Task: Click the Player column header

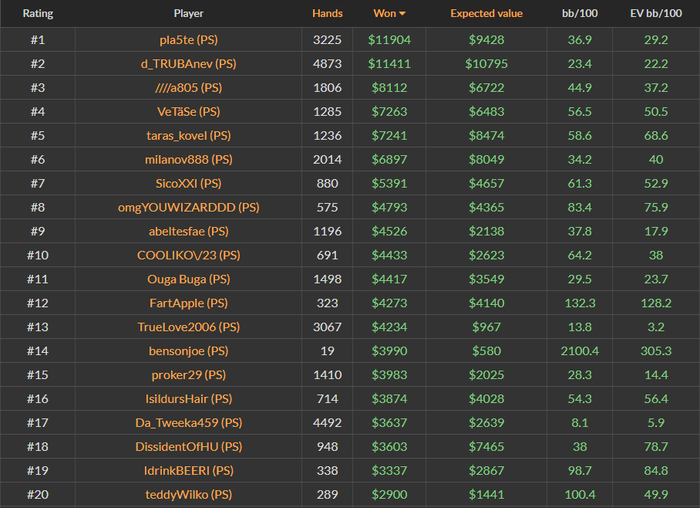Action: pyautogui.click(x=188, y=14)
